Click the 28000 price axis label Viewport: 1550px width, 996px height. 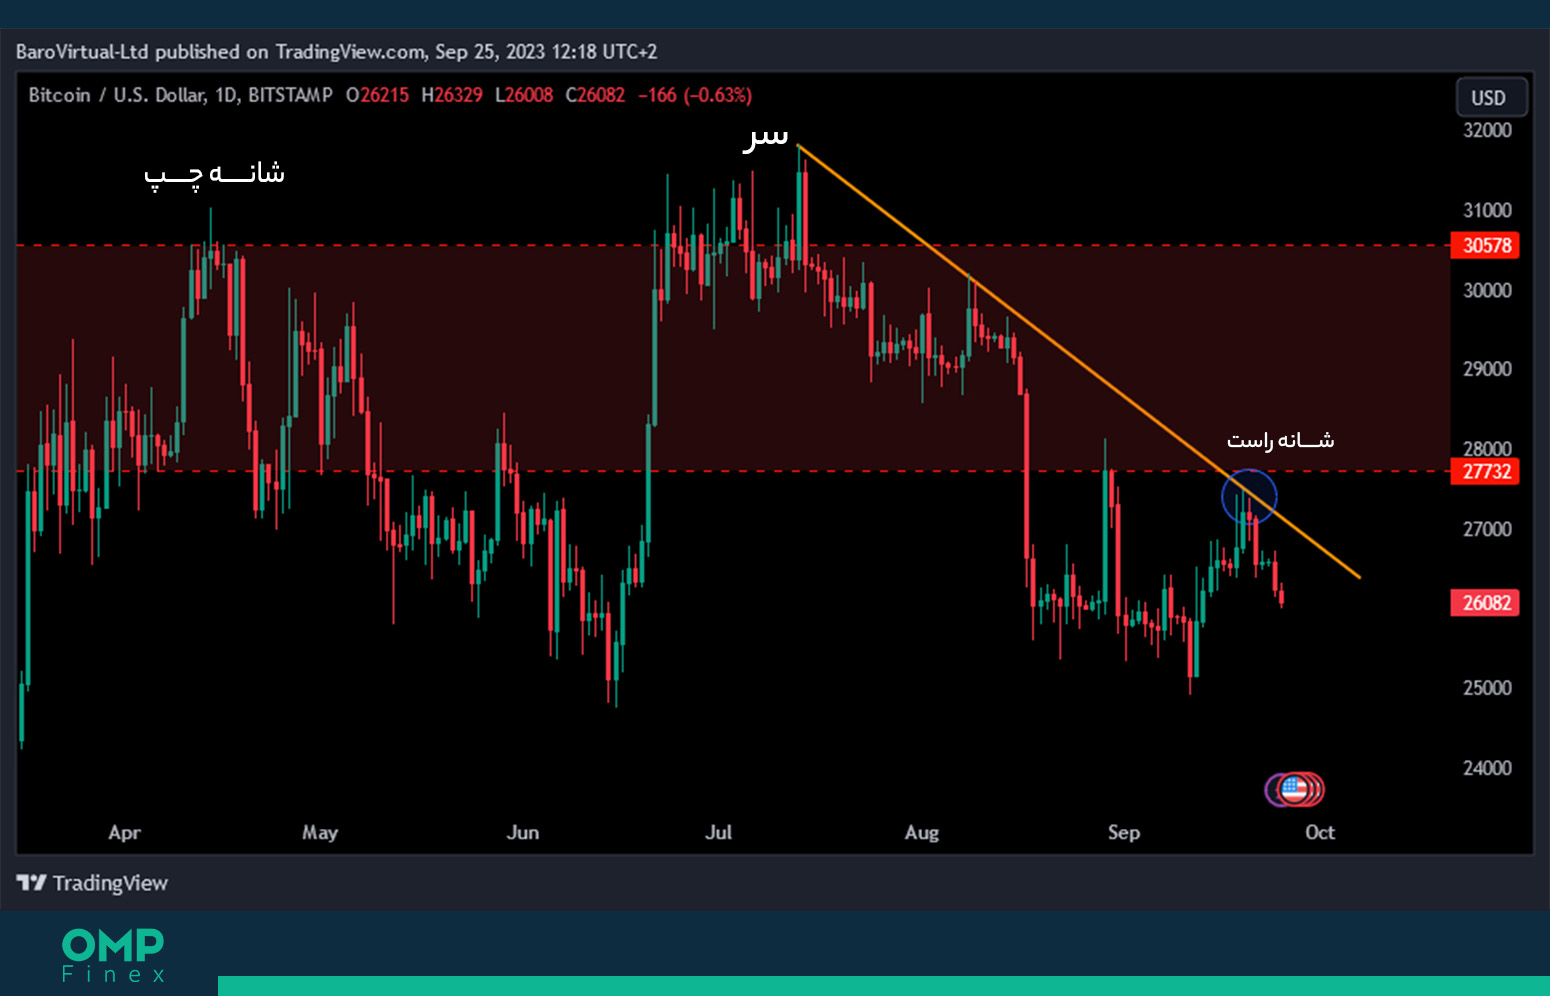pyautogui.click(x=1487, y=449)
